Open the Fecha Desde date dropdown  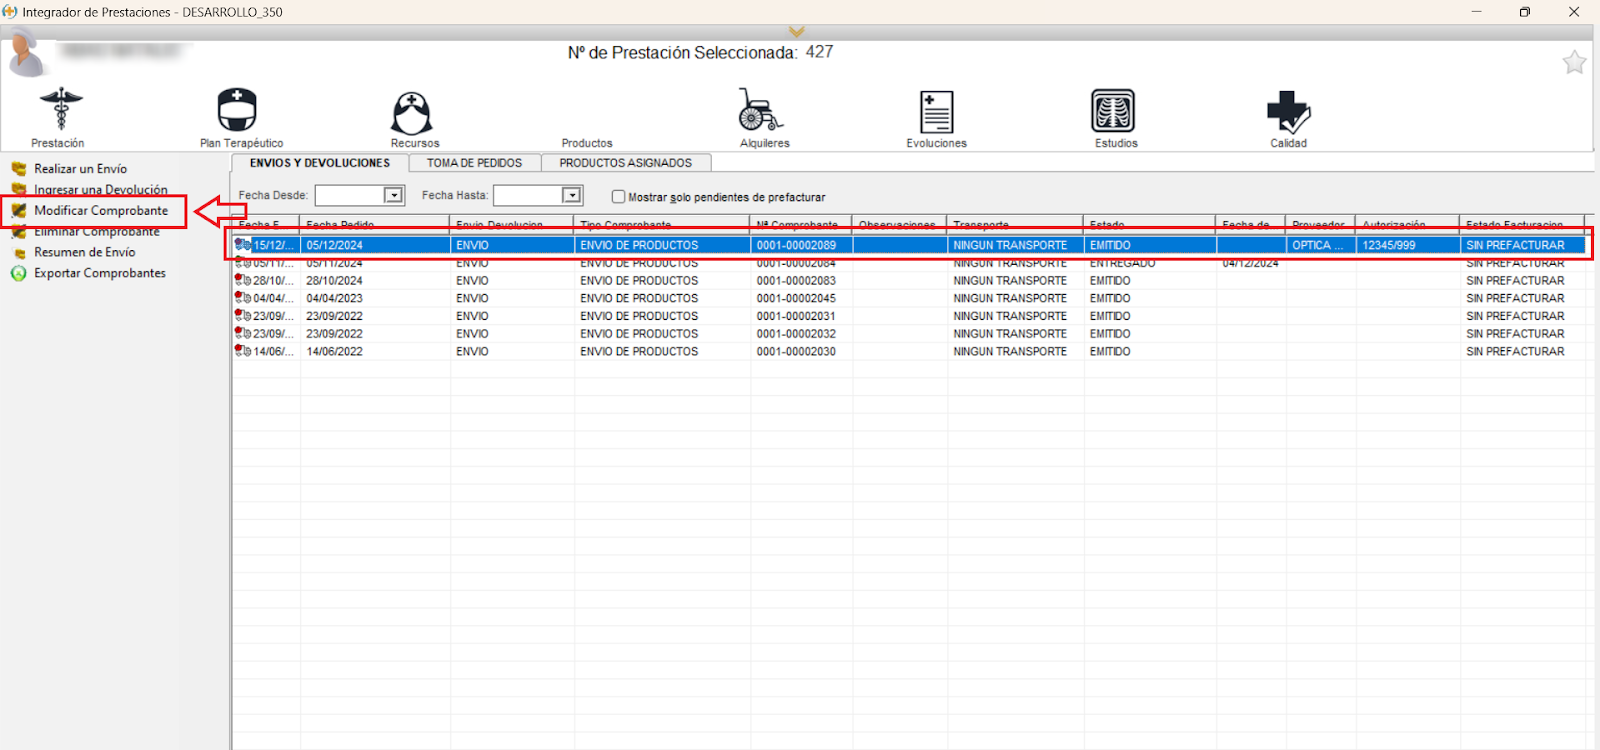point(394,195)
